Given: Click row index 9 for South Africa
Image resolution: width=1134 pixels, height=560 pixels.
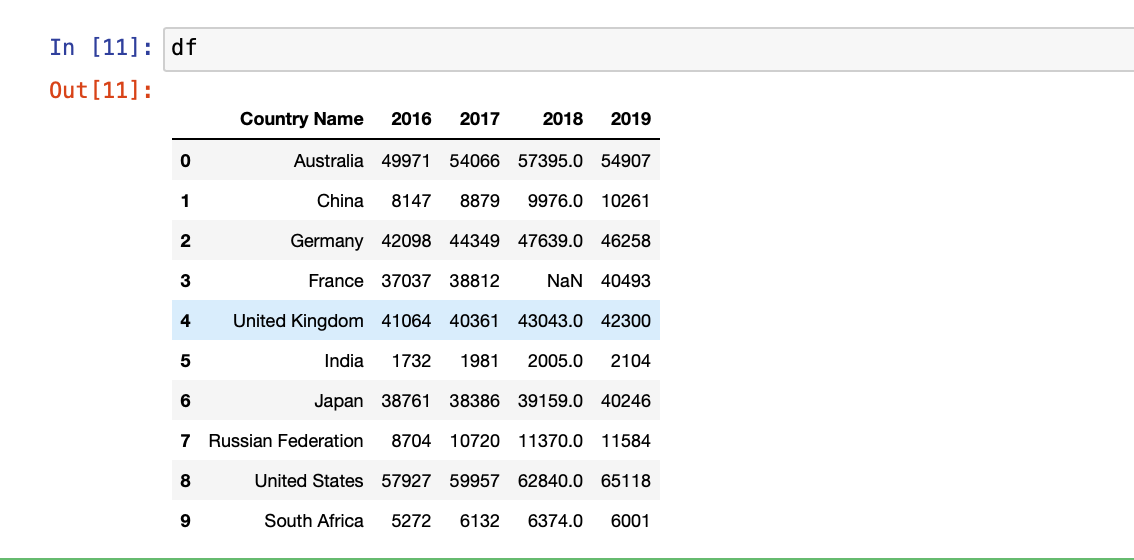Looking at the screenshot, I should [x=185, y=521].
